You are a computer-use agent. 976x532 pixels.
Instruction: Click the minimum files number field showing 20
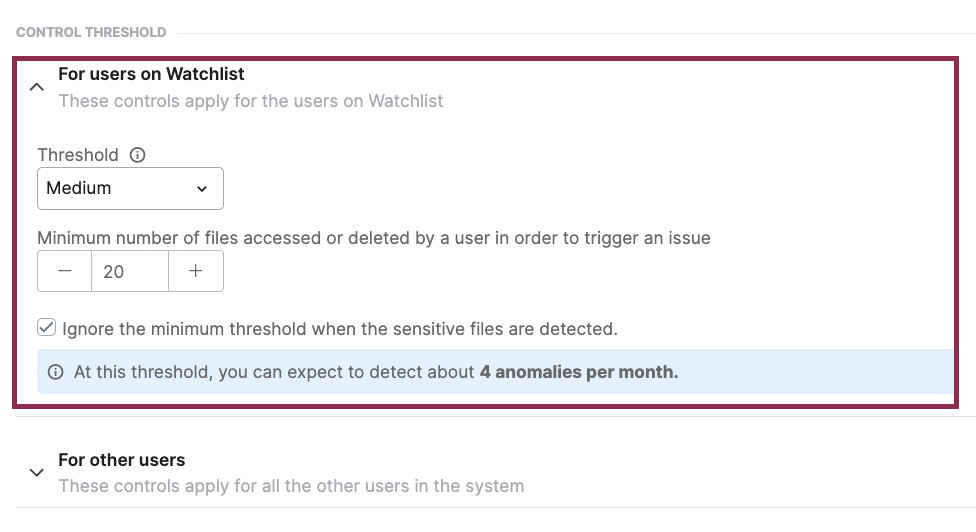pyautogui.click(x=129, y=271)
